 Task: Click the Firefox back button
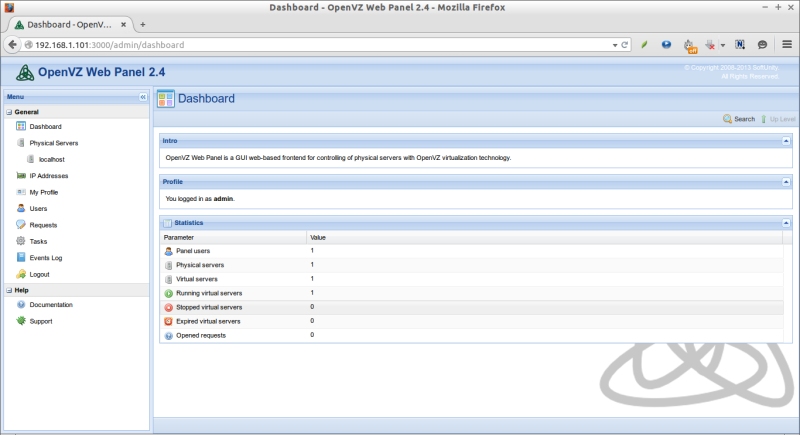[x=12, y=45]
